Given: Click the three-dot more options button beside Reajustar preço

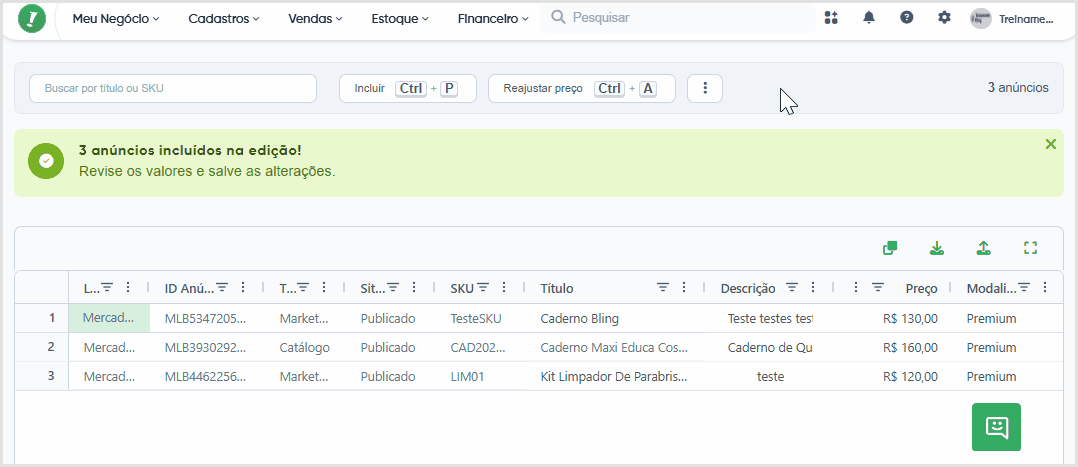Looking at the screenshot, I should coord(705,88).
